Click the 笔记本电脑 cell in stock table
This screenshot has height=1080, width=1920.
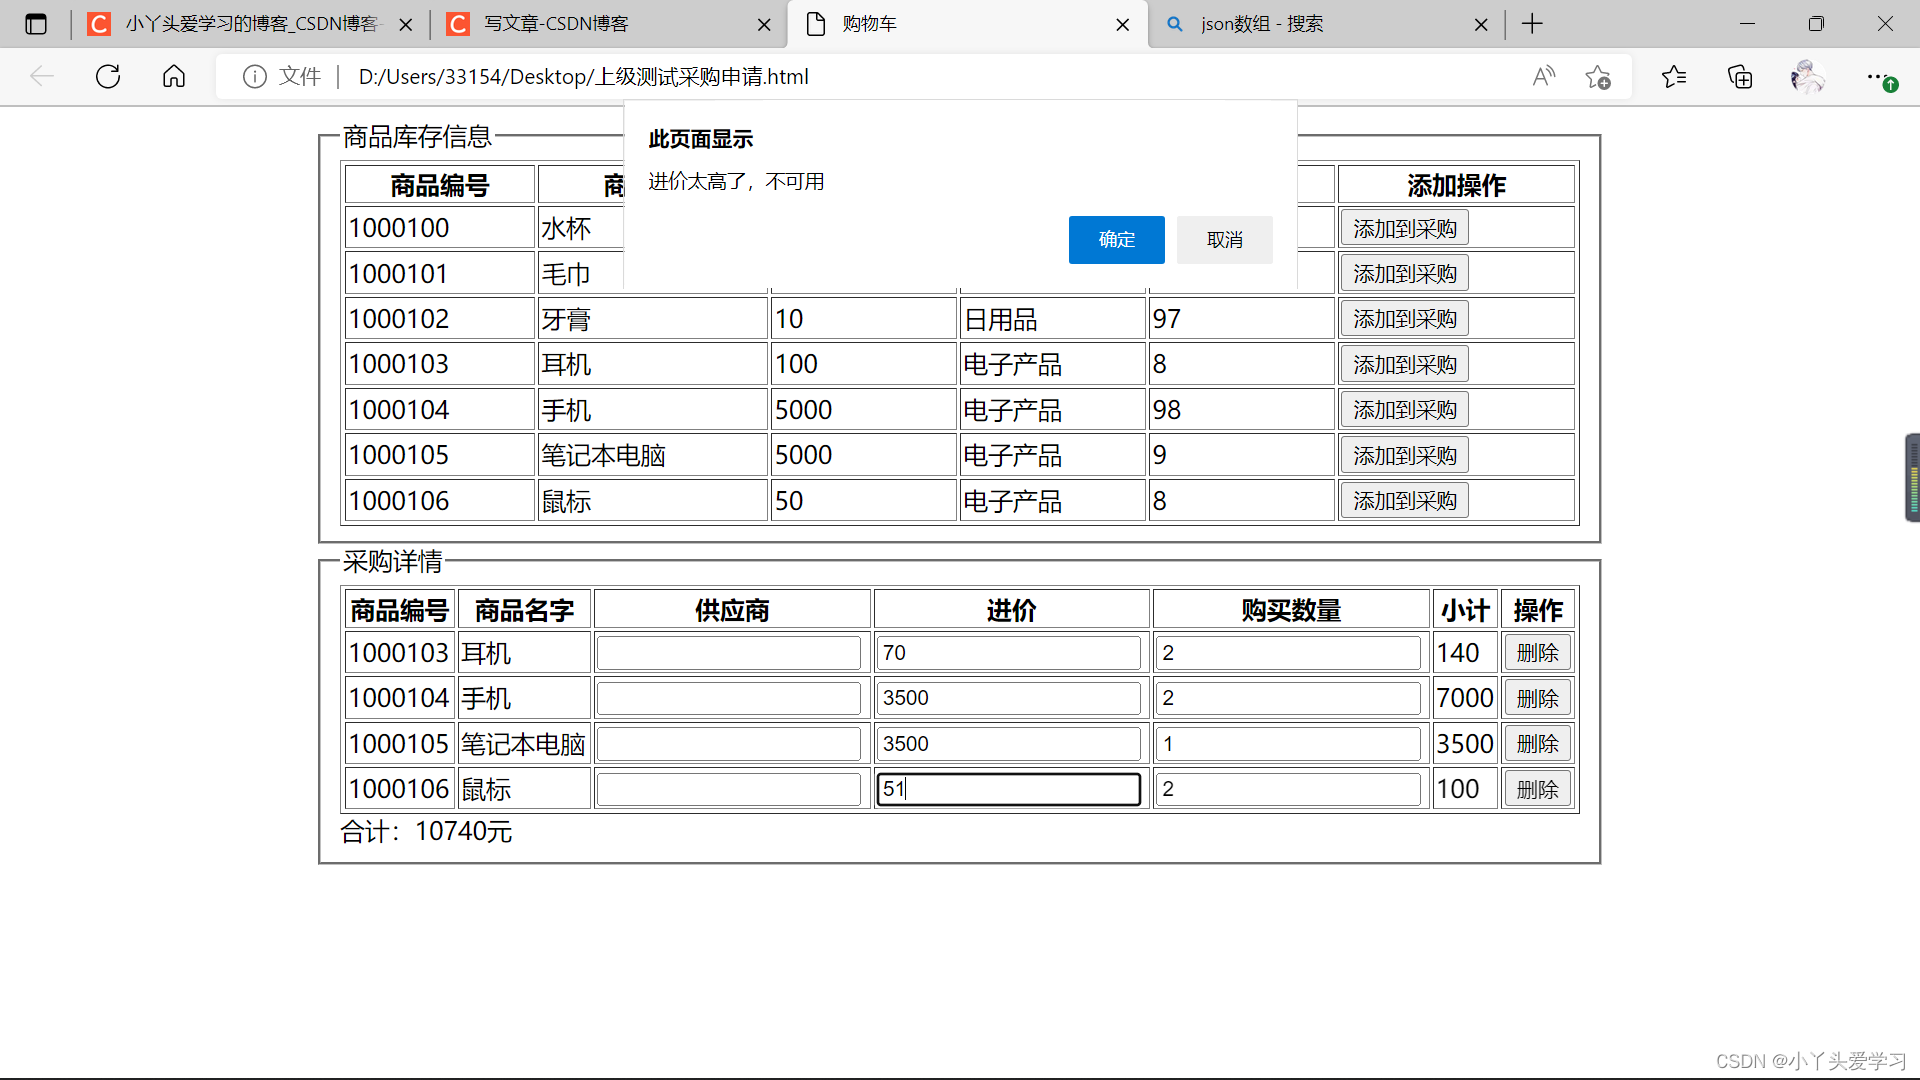tap(652, 456)
